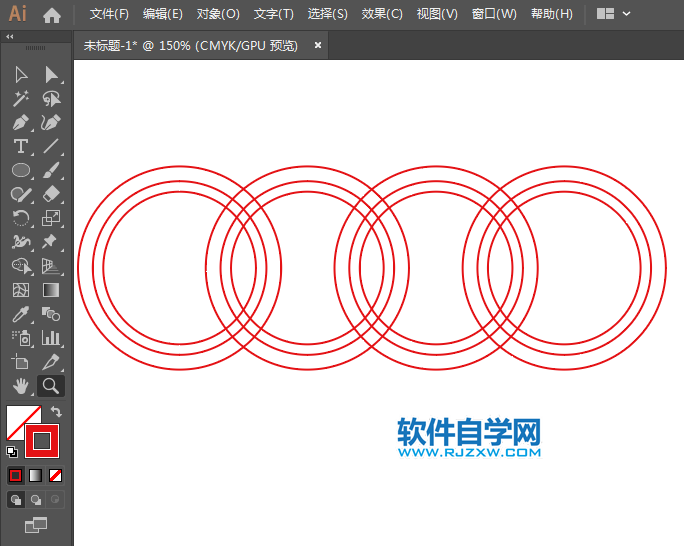Select the Perspective Grid tool
The image size is (684, 546).
[51, 266]
